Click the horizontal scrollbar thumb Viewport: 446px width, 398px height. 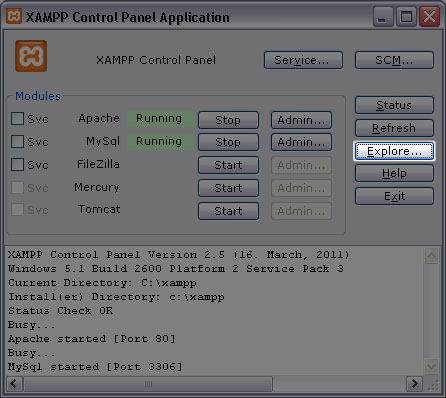(x=148, y=384)
